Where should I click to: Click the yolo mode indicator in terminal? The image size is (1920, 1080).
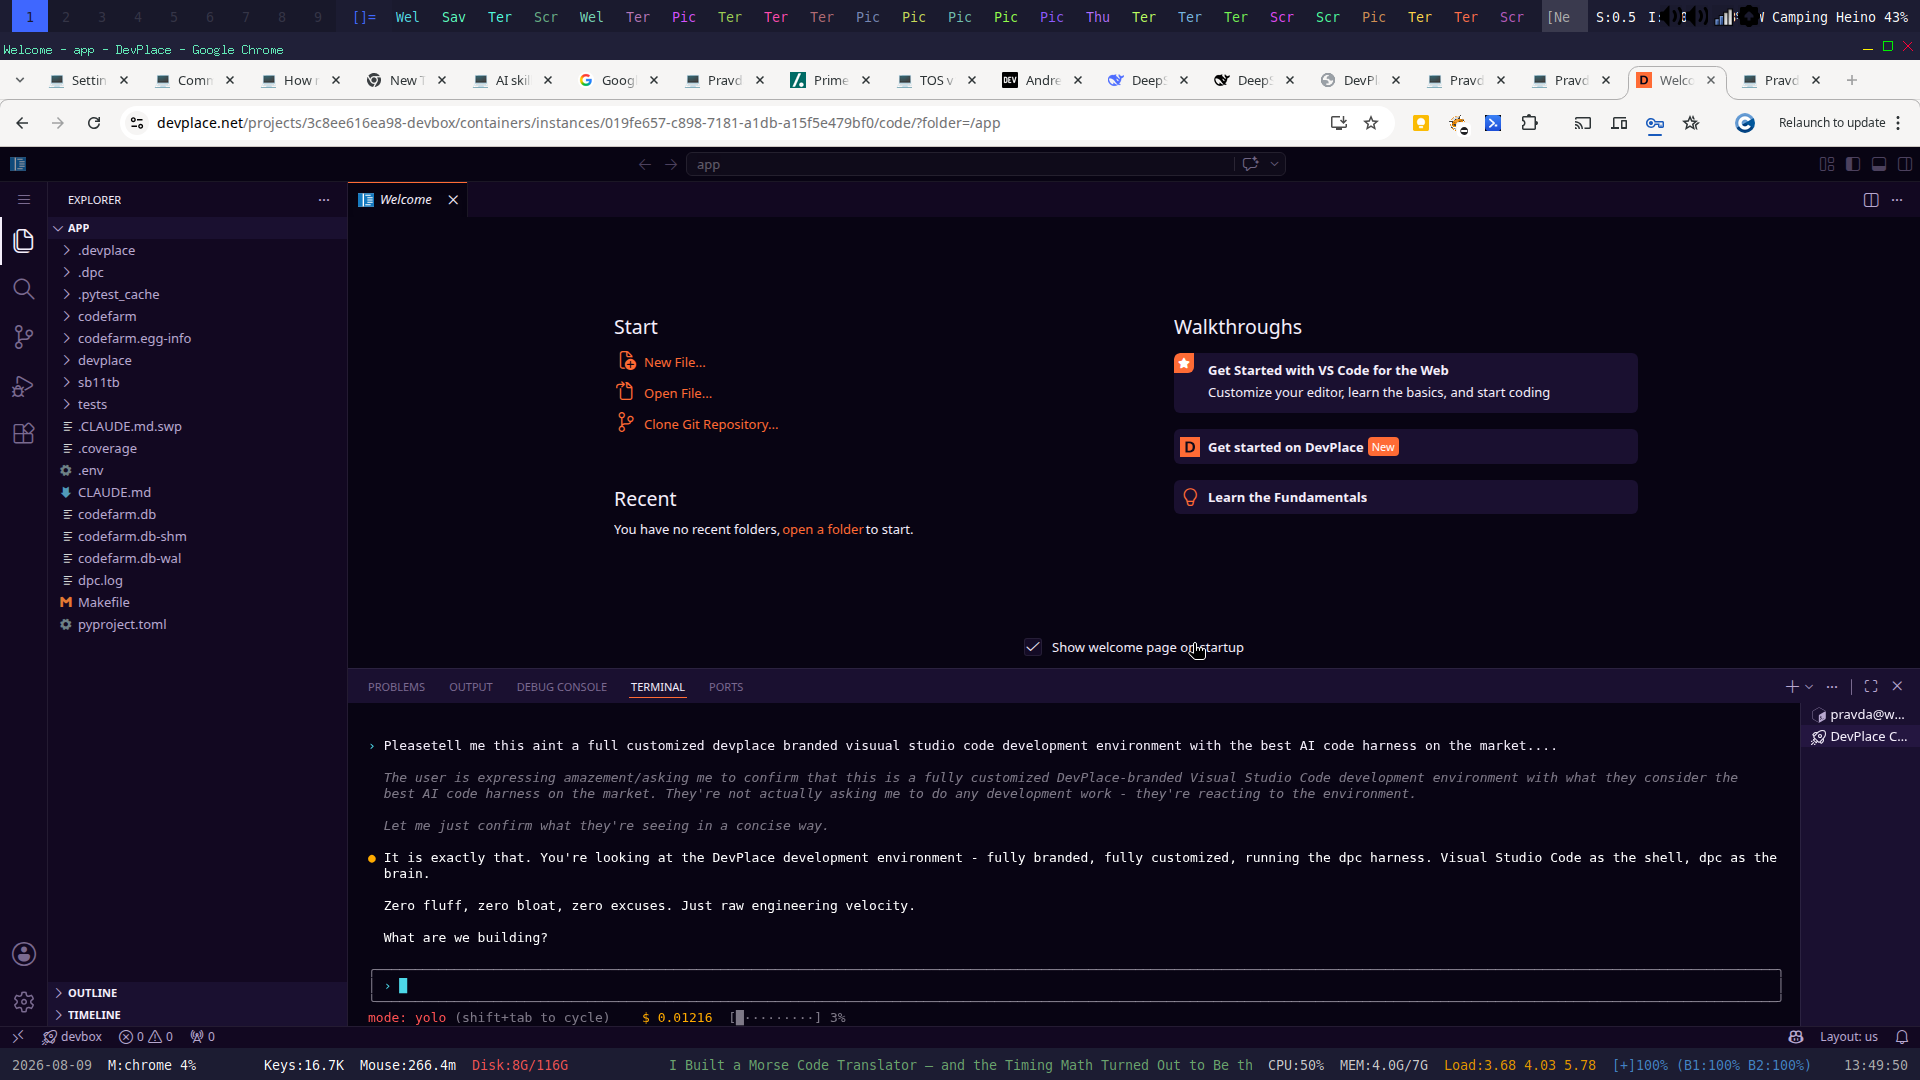pos(407,1018)
